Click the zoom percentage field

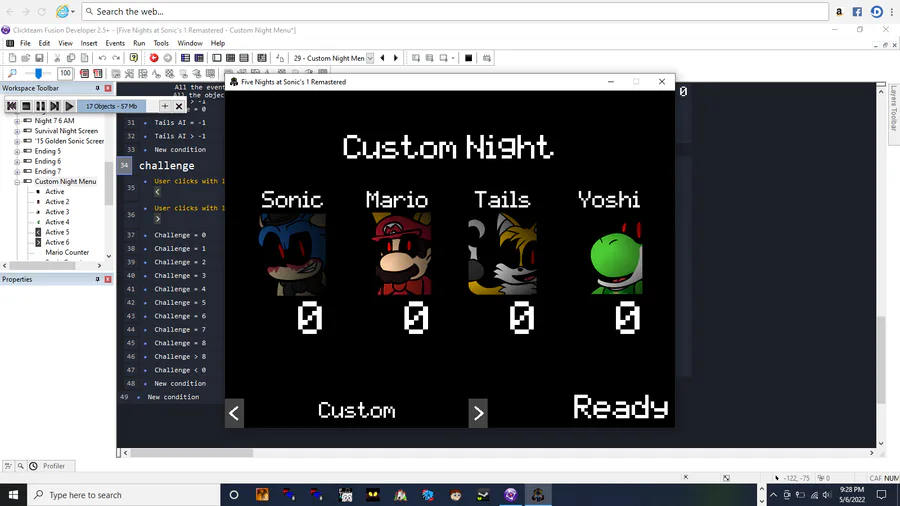[x=65, y=73]
